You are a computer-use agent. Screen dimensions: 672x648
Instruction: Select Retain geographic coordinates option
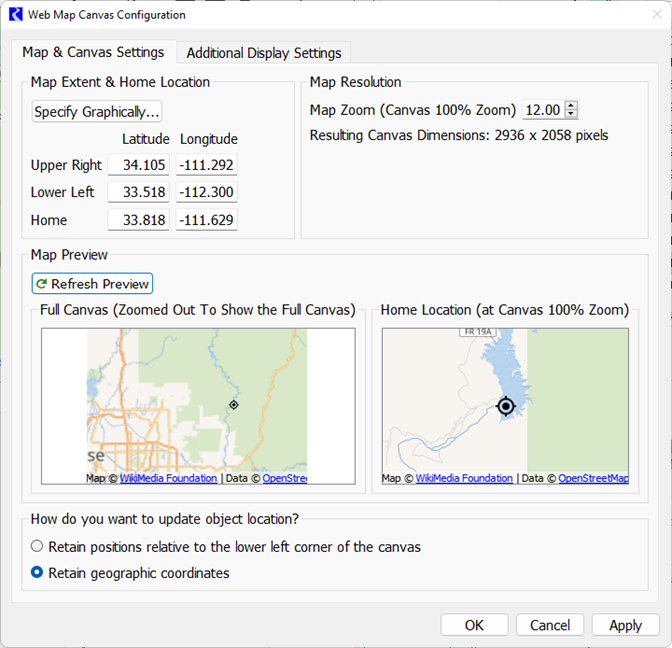[x=37, y=573]
